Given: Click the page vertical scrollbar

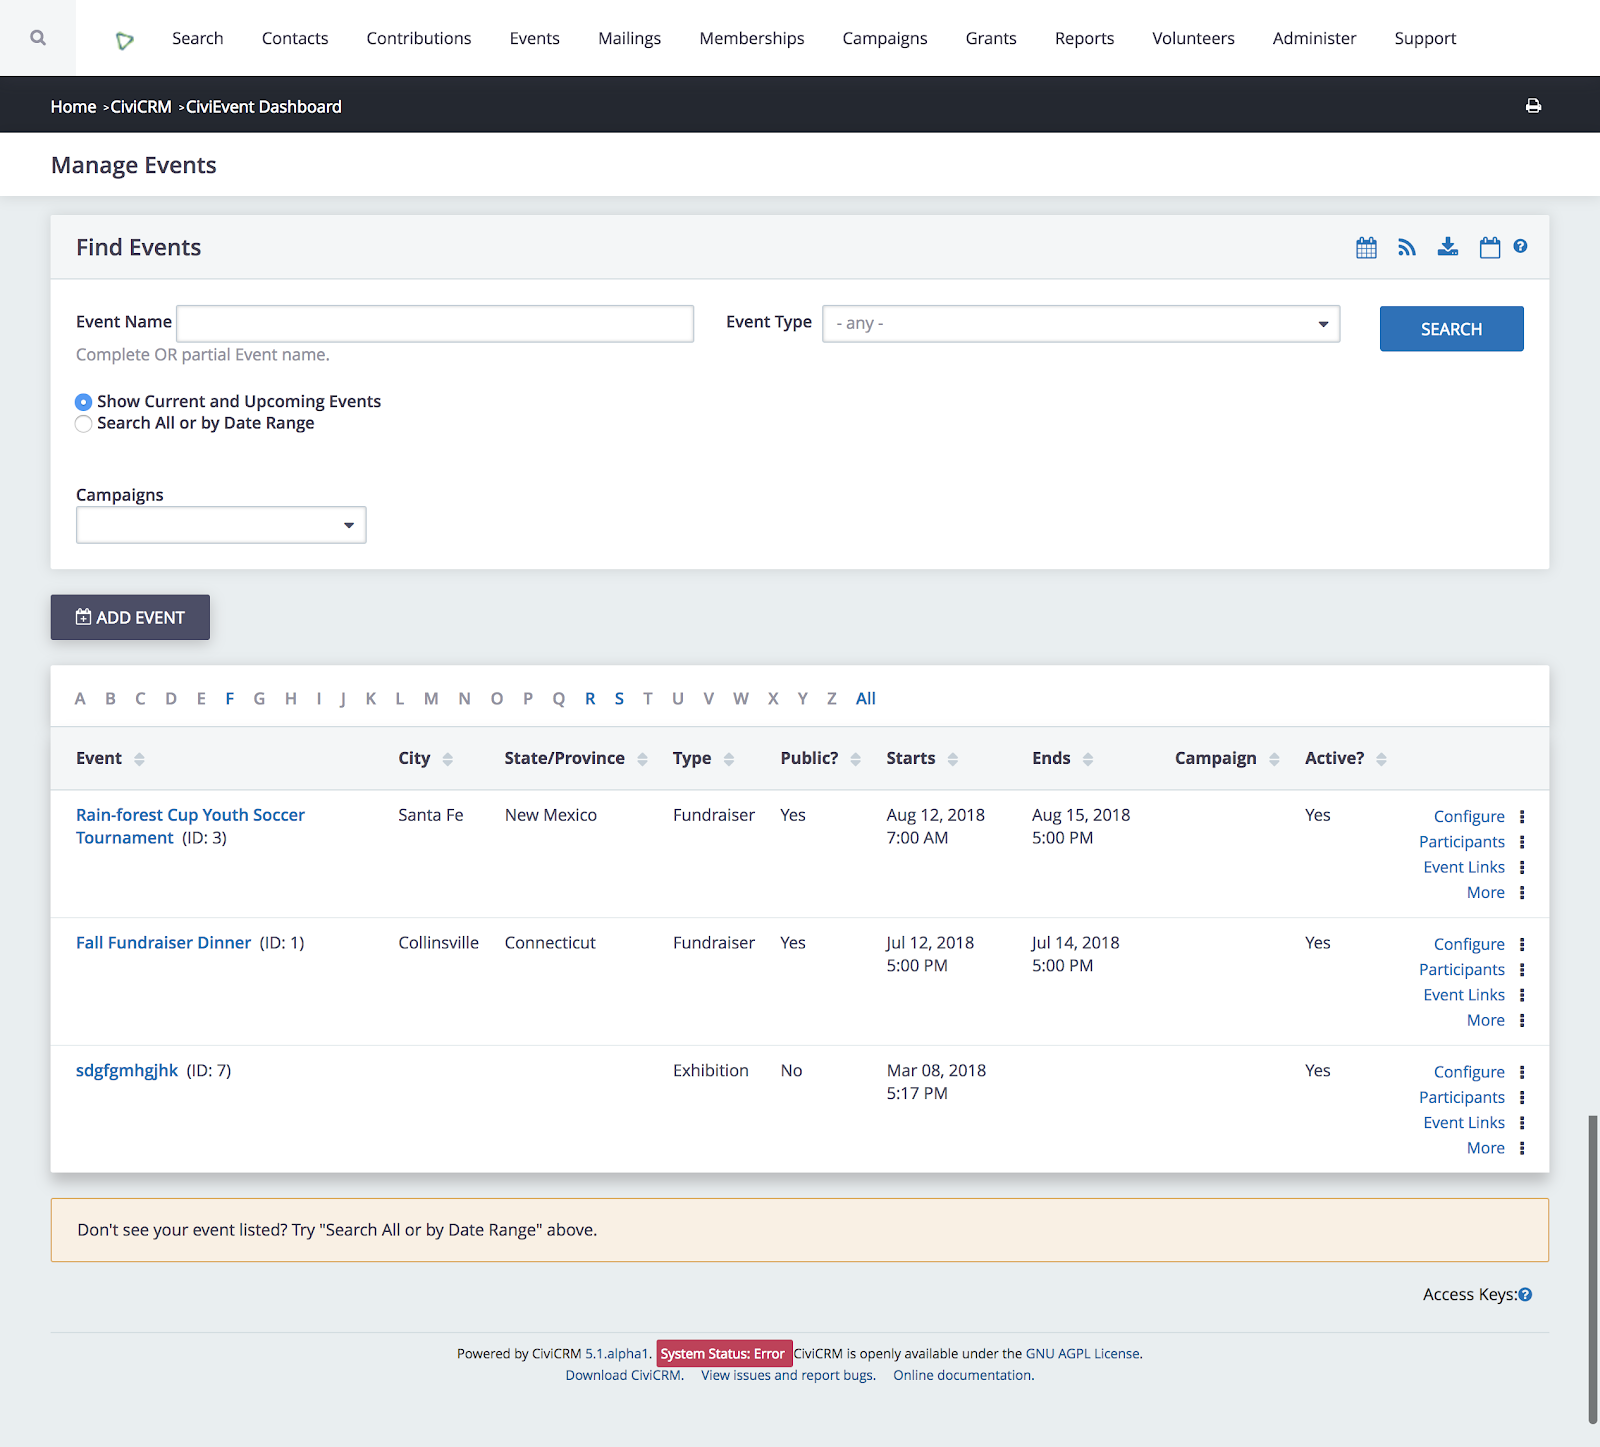Looking at the screenshot, I should [1593, 1268].
